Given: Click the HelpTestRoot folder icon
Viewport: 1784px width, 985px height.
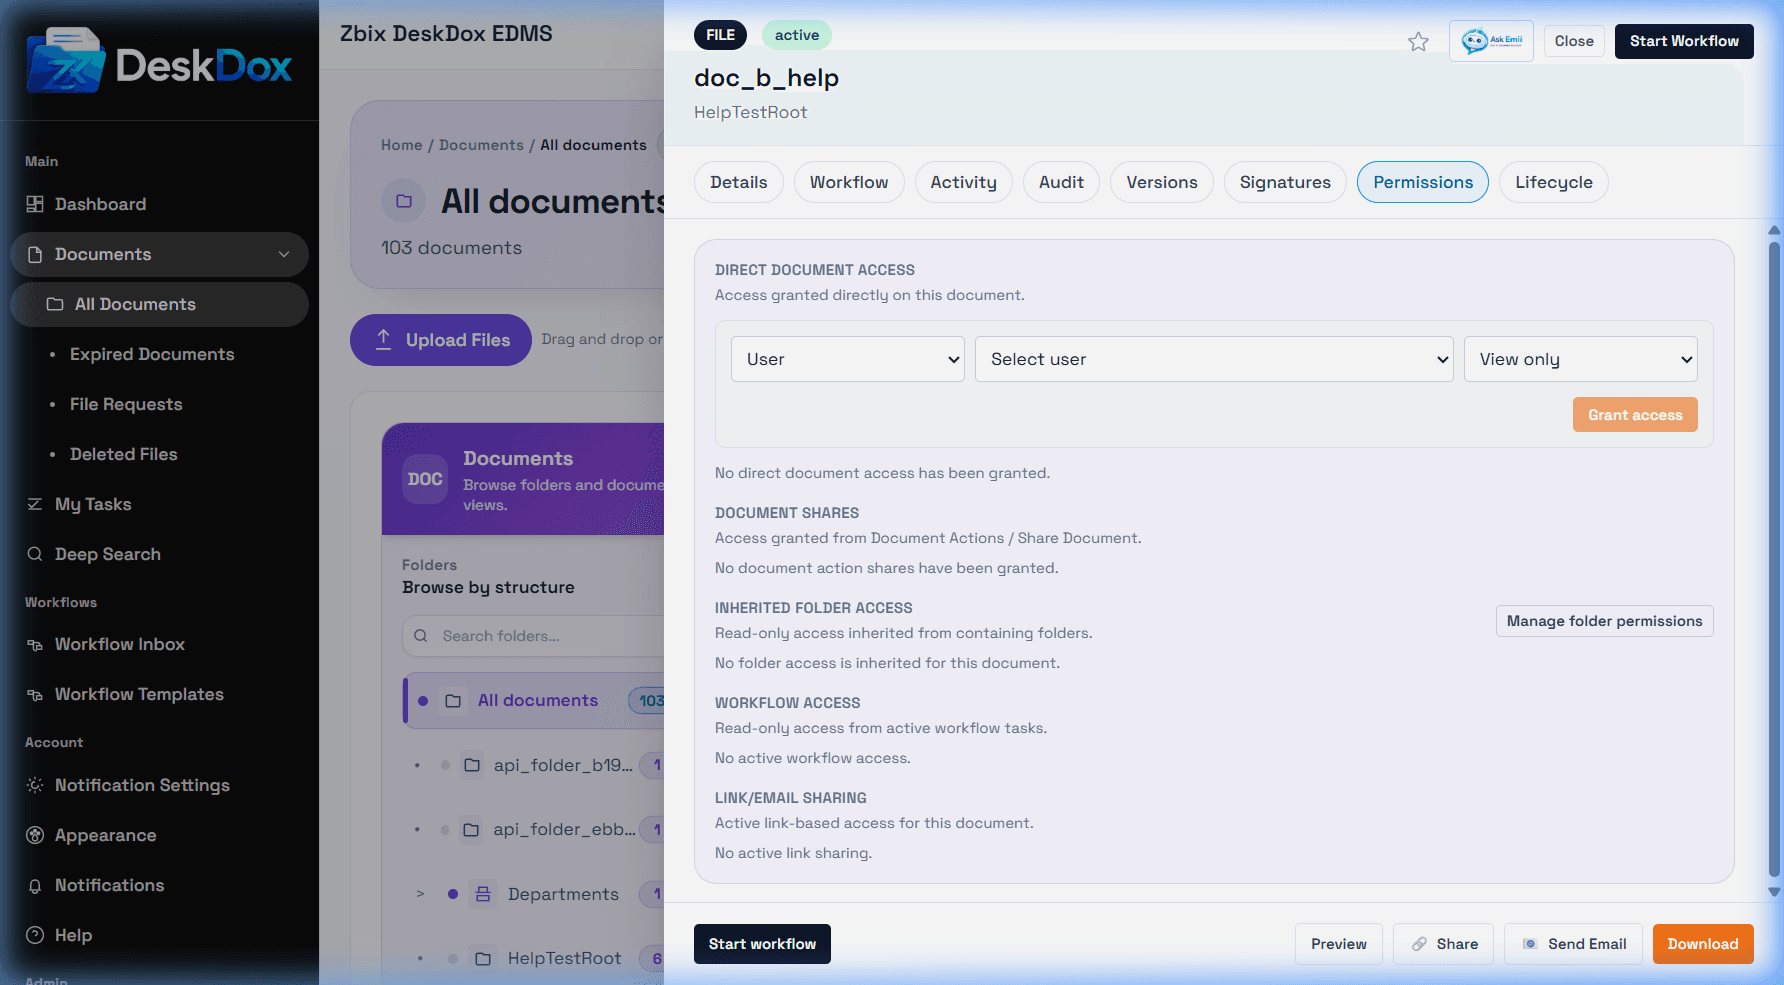Looking at the screenshot, I should point(483,958).
